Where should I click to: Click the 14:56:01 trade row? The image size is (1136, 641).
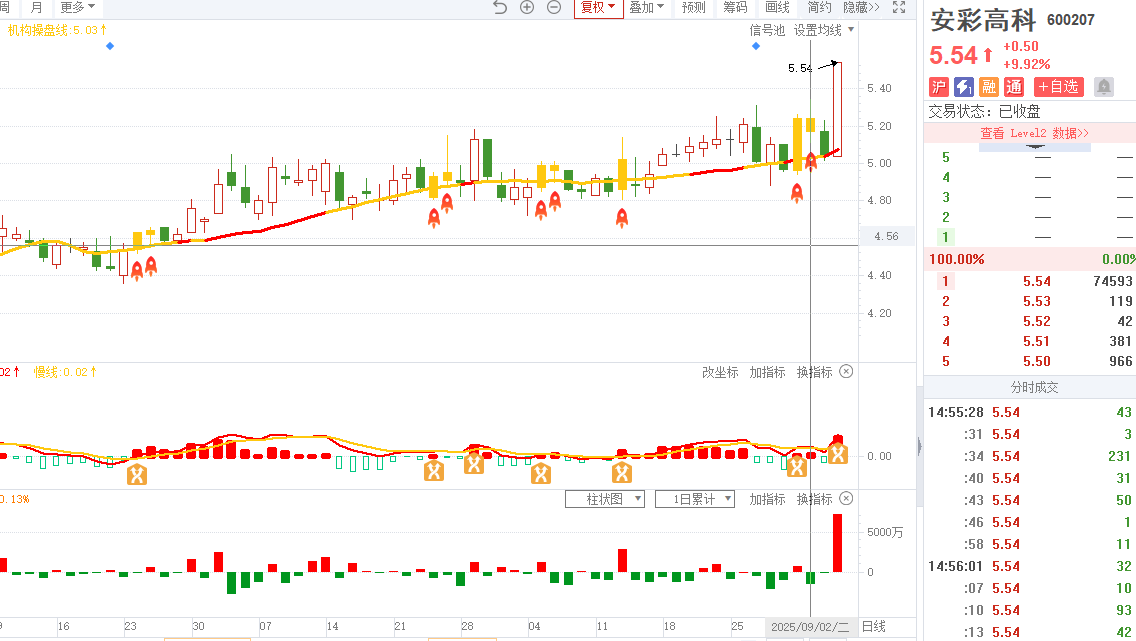click(1030, 566)
